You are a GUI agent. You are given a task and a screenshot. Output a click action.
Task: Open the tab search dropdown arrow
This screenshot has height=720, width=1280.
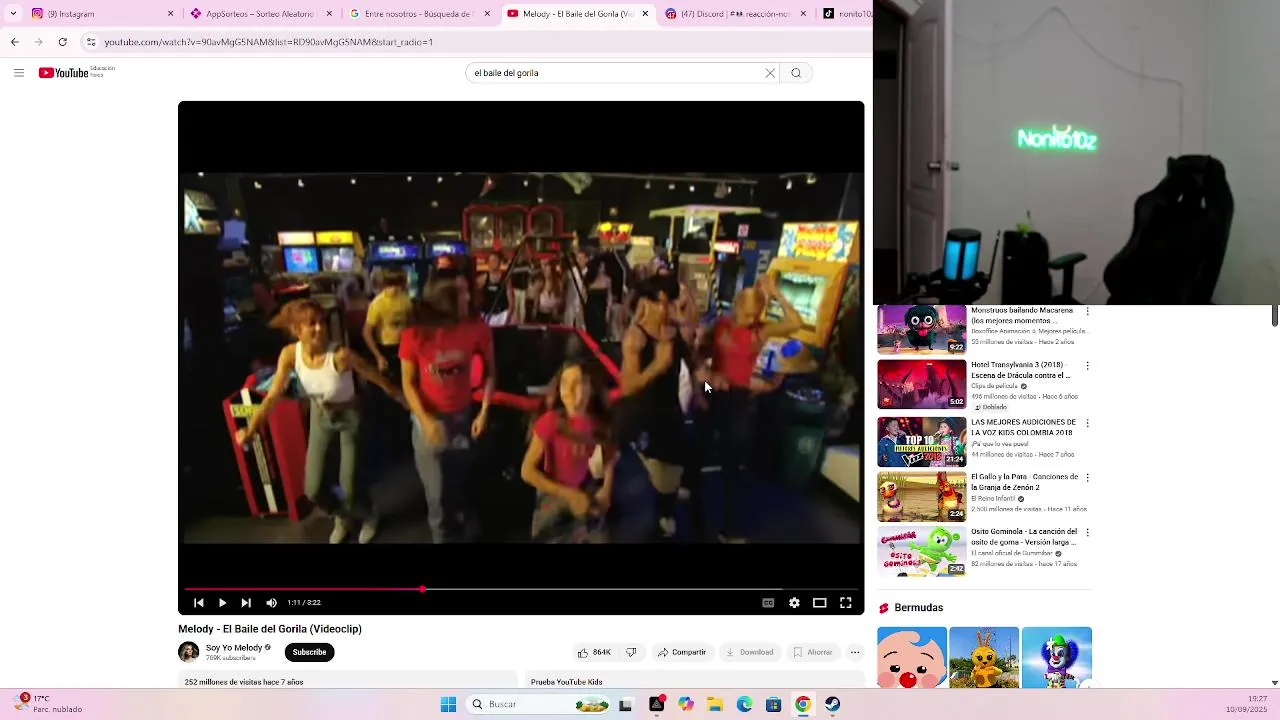tap(13, 14)
